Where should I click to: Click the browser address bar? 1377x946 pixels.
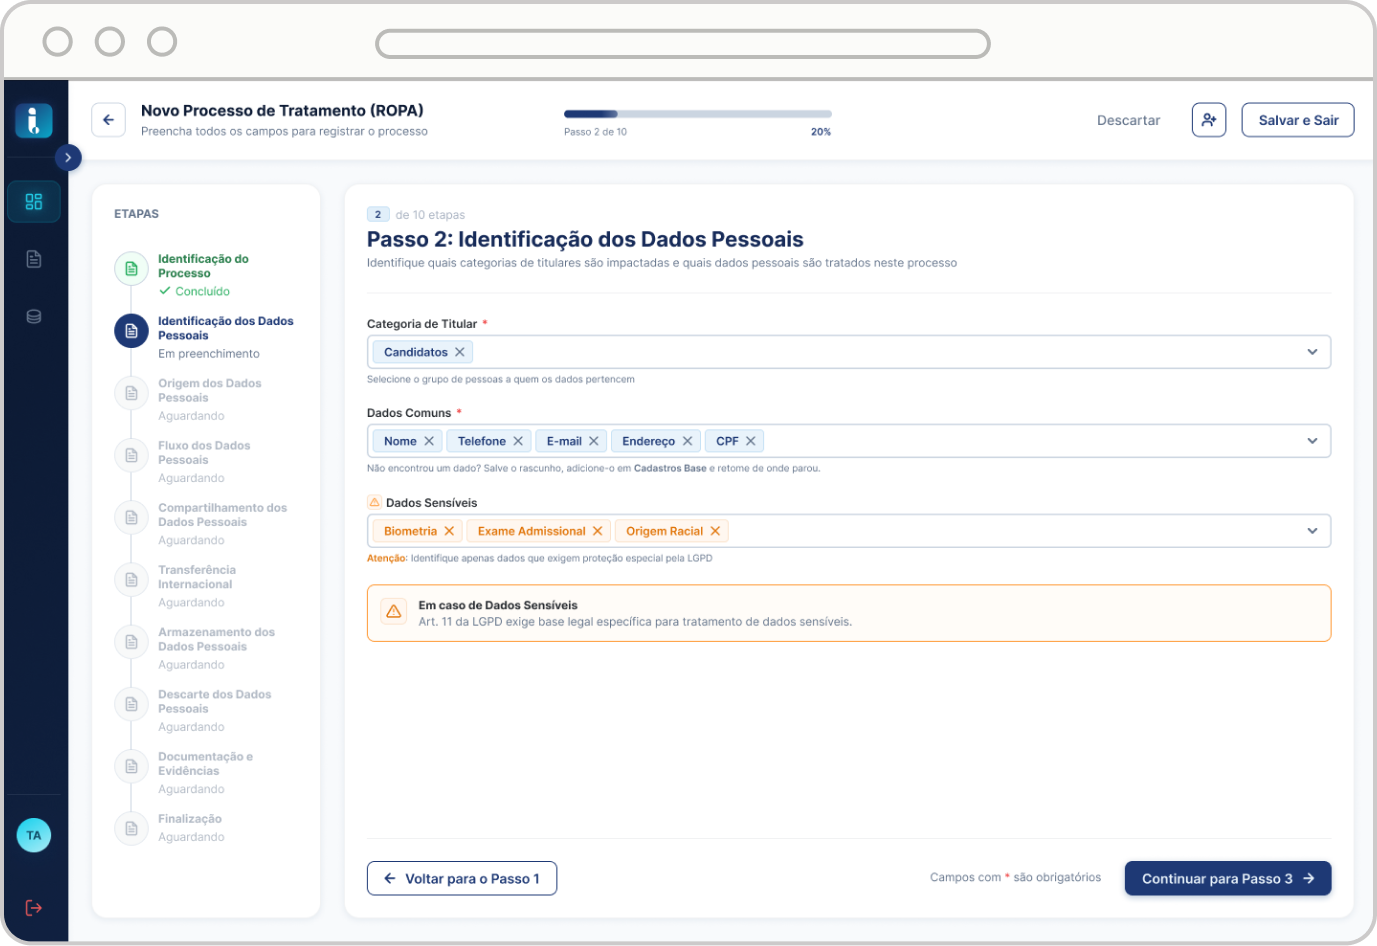683,44
